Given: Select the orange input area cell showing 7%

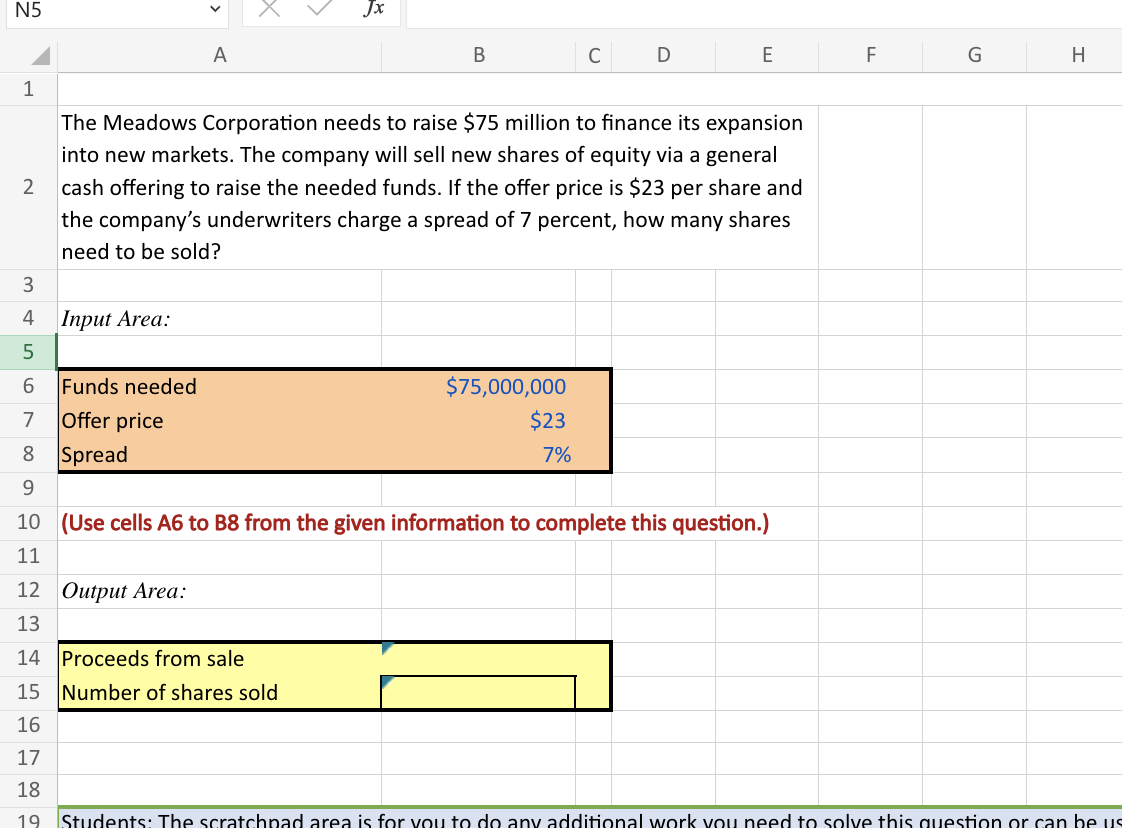Looking at the screenshot, I should [480, 454].
